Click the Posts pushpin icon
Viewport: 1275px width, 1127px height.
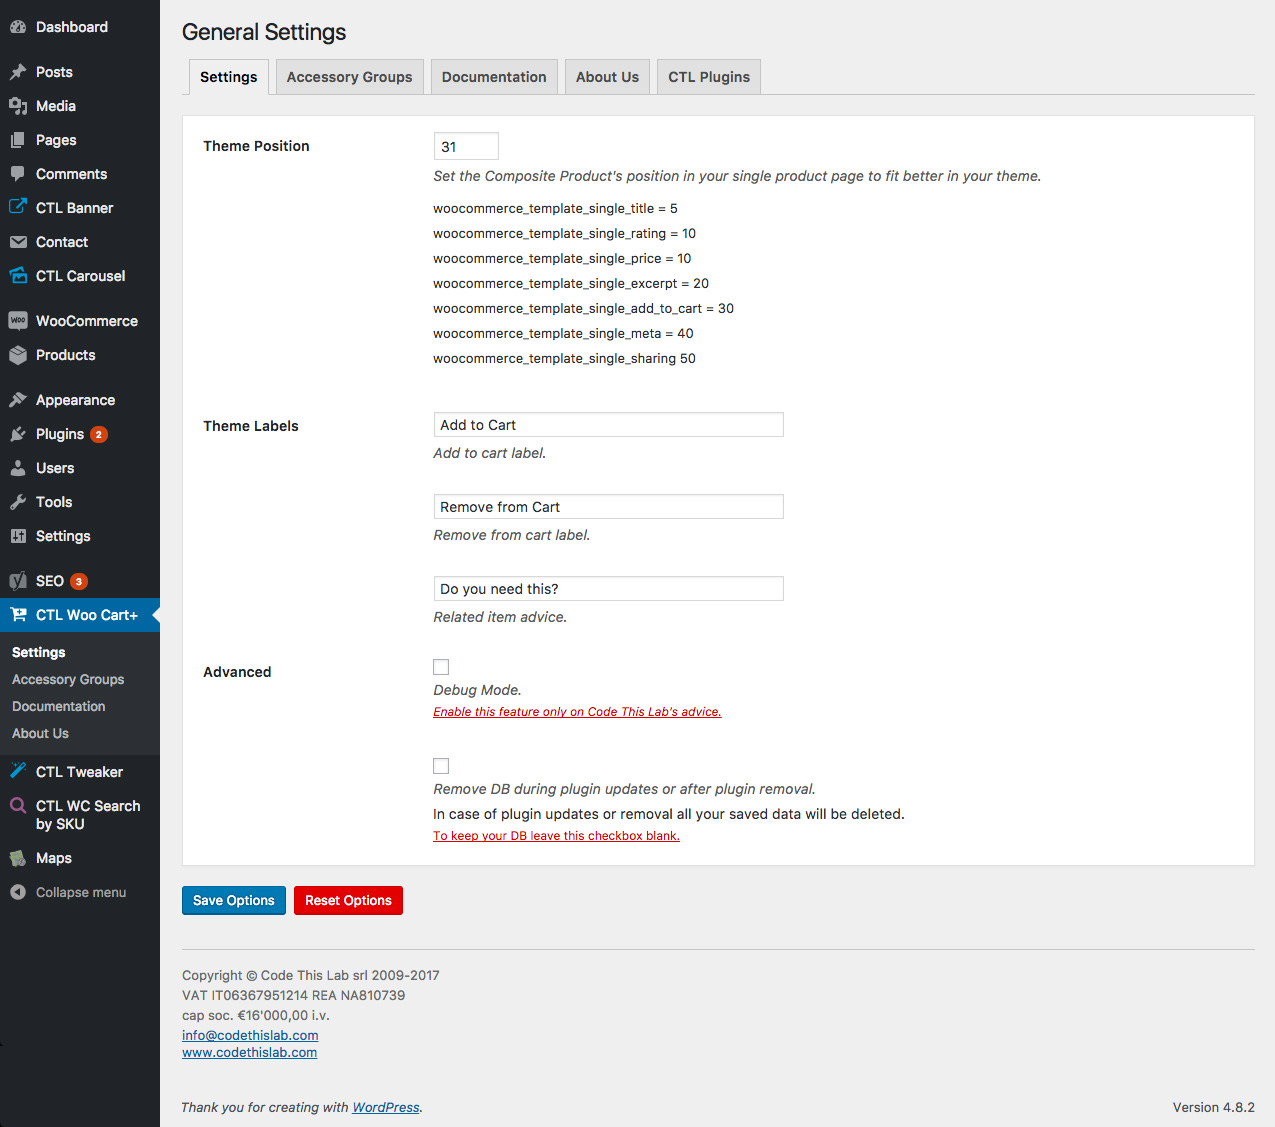pos(18,72)
